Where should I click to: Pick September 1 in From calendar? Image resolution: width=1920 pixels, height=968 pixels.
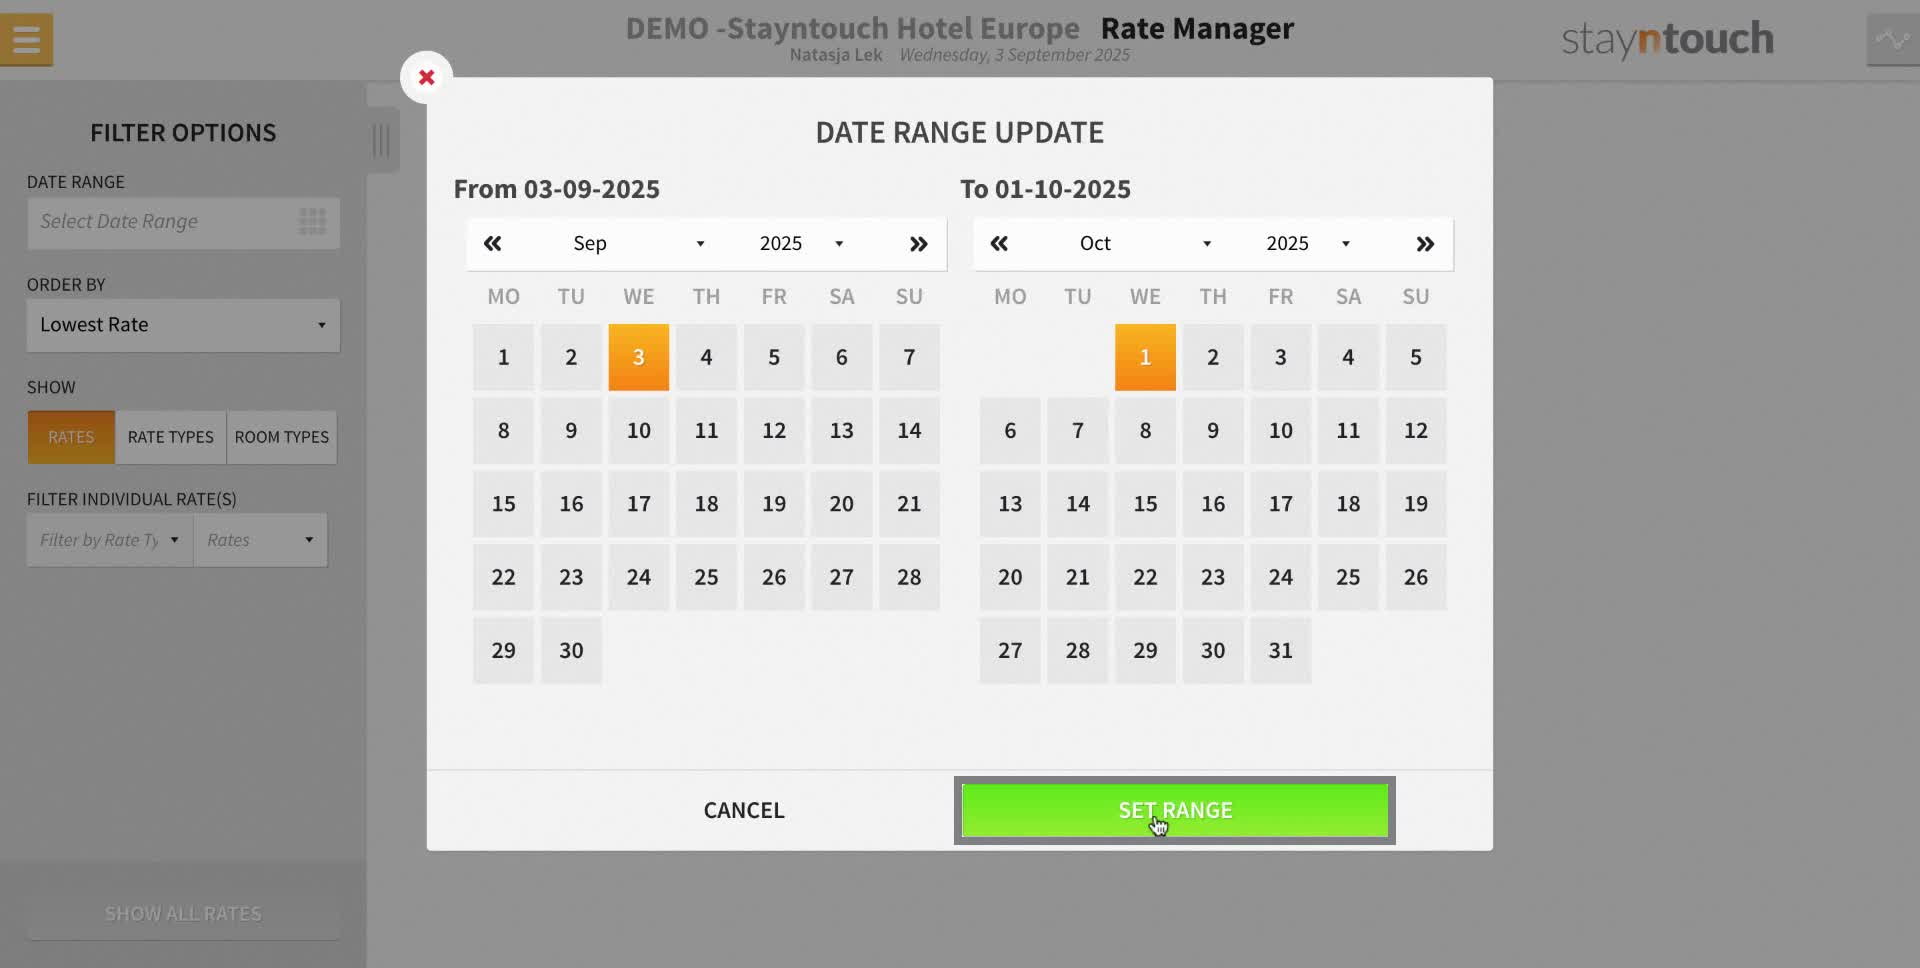coord(503,357)
